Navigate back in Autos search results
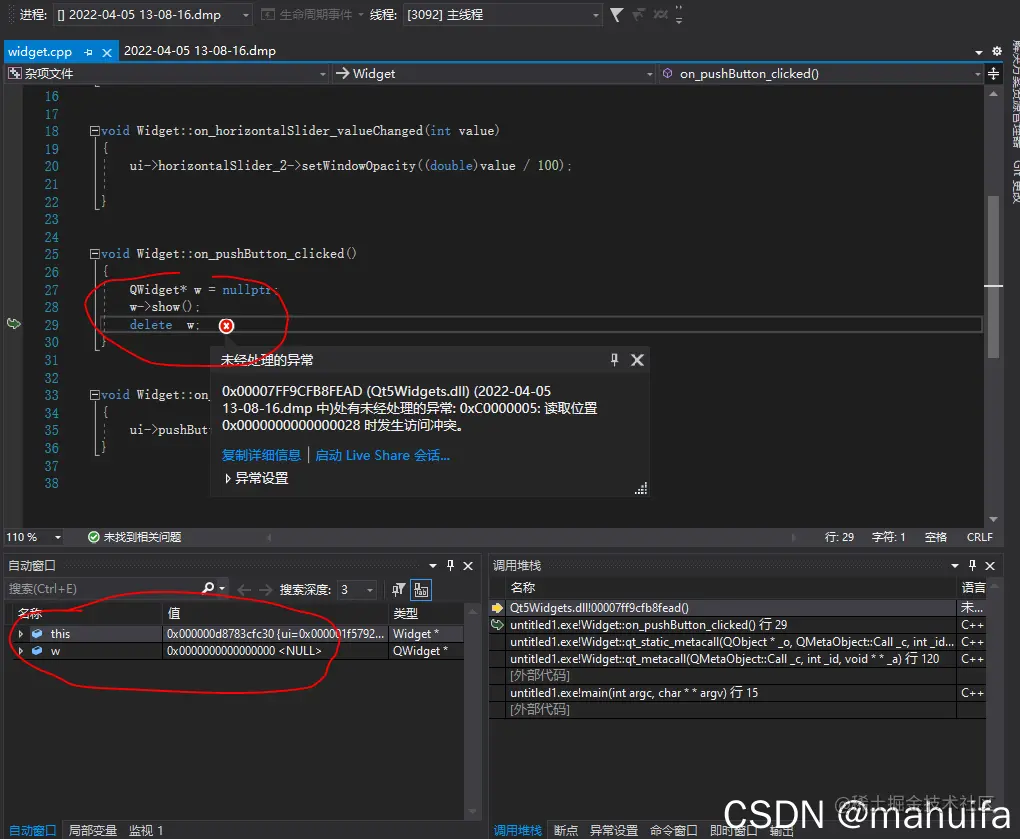This screenshot has height=839, width=1020. coord(244,589)
